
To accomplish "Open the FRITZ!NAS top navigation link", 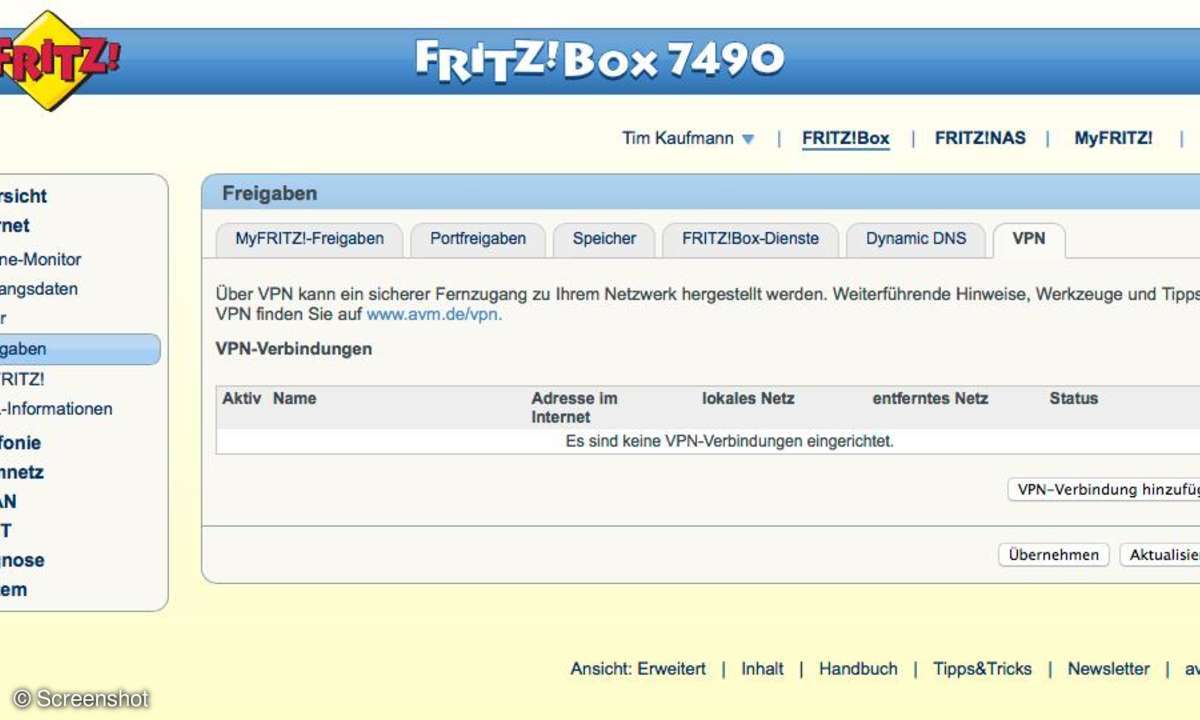I will (x=980, y=139).
